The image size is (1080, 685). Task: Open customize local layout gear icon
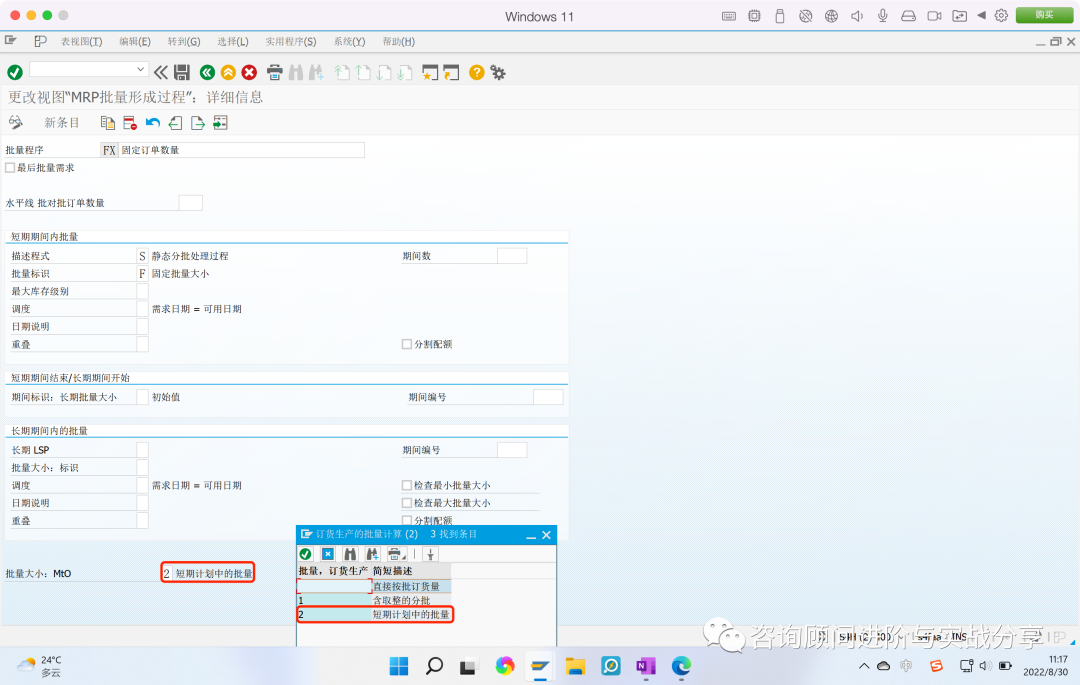point(498,72)
